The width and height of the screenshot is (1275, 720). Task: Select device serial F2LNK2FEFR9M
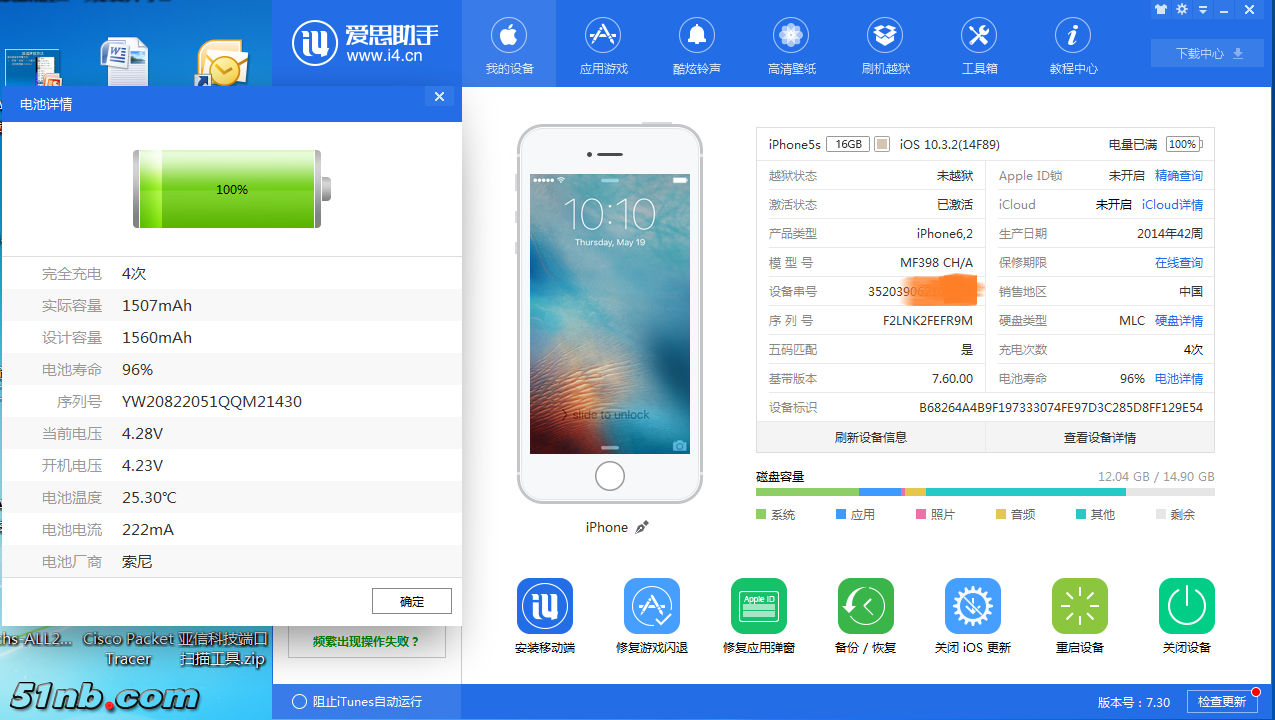(x=928, y=320)
